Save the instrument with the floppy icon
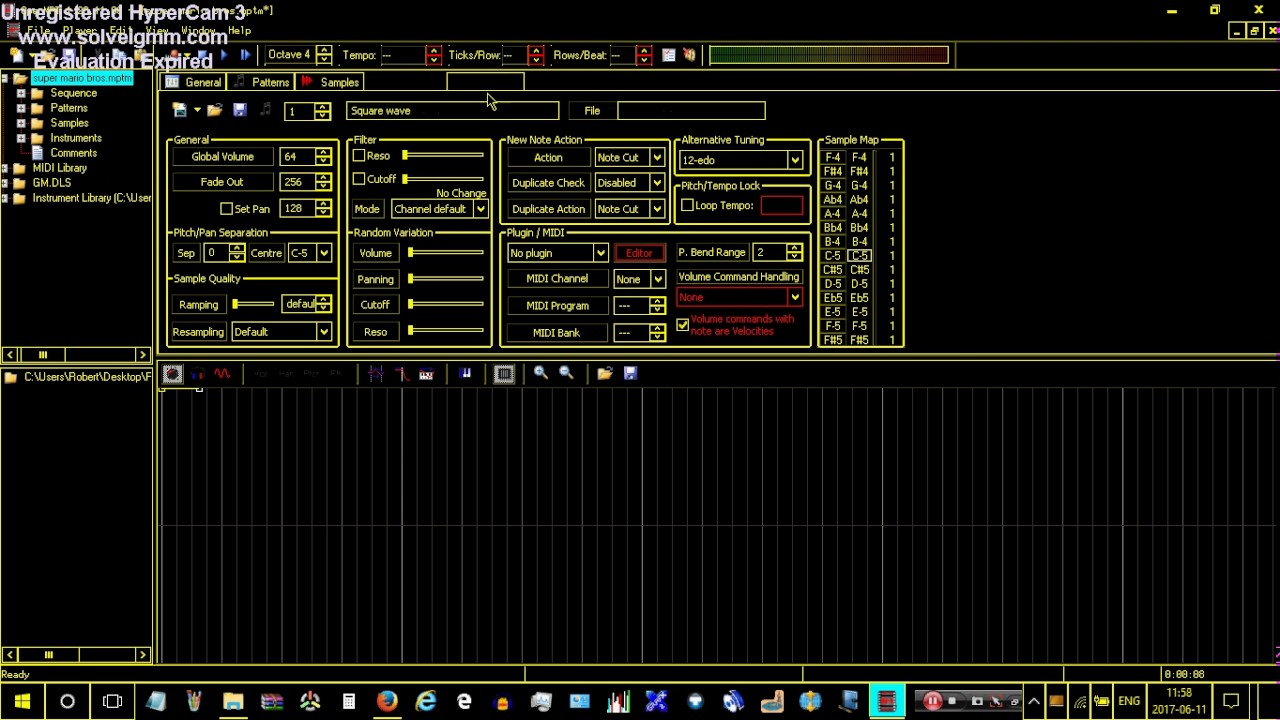The image size is (1280, 720). (239, 111)
